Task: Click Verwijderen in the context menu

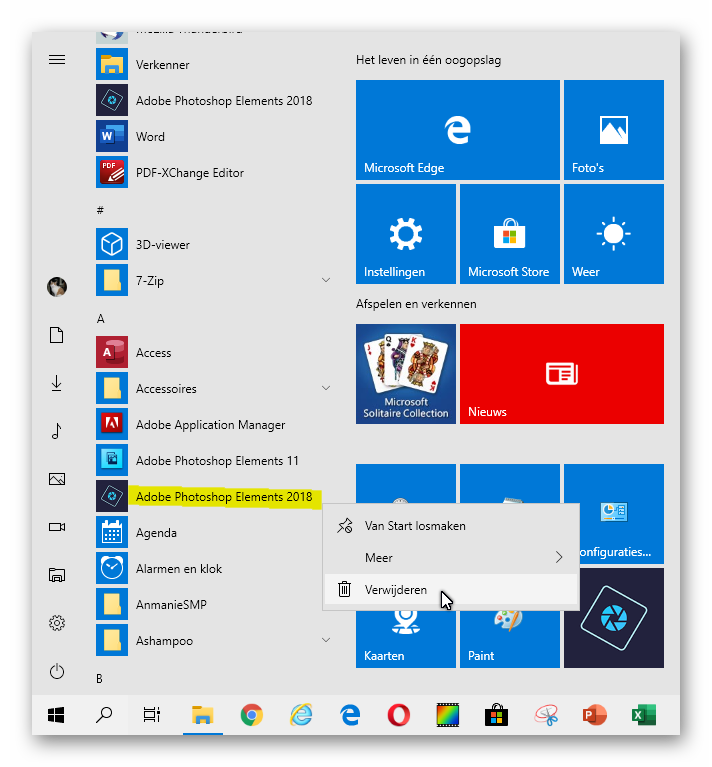Action: pyautogui.click(x=395, y=590)
